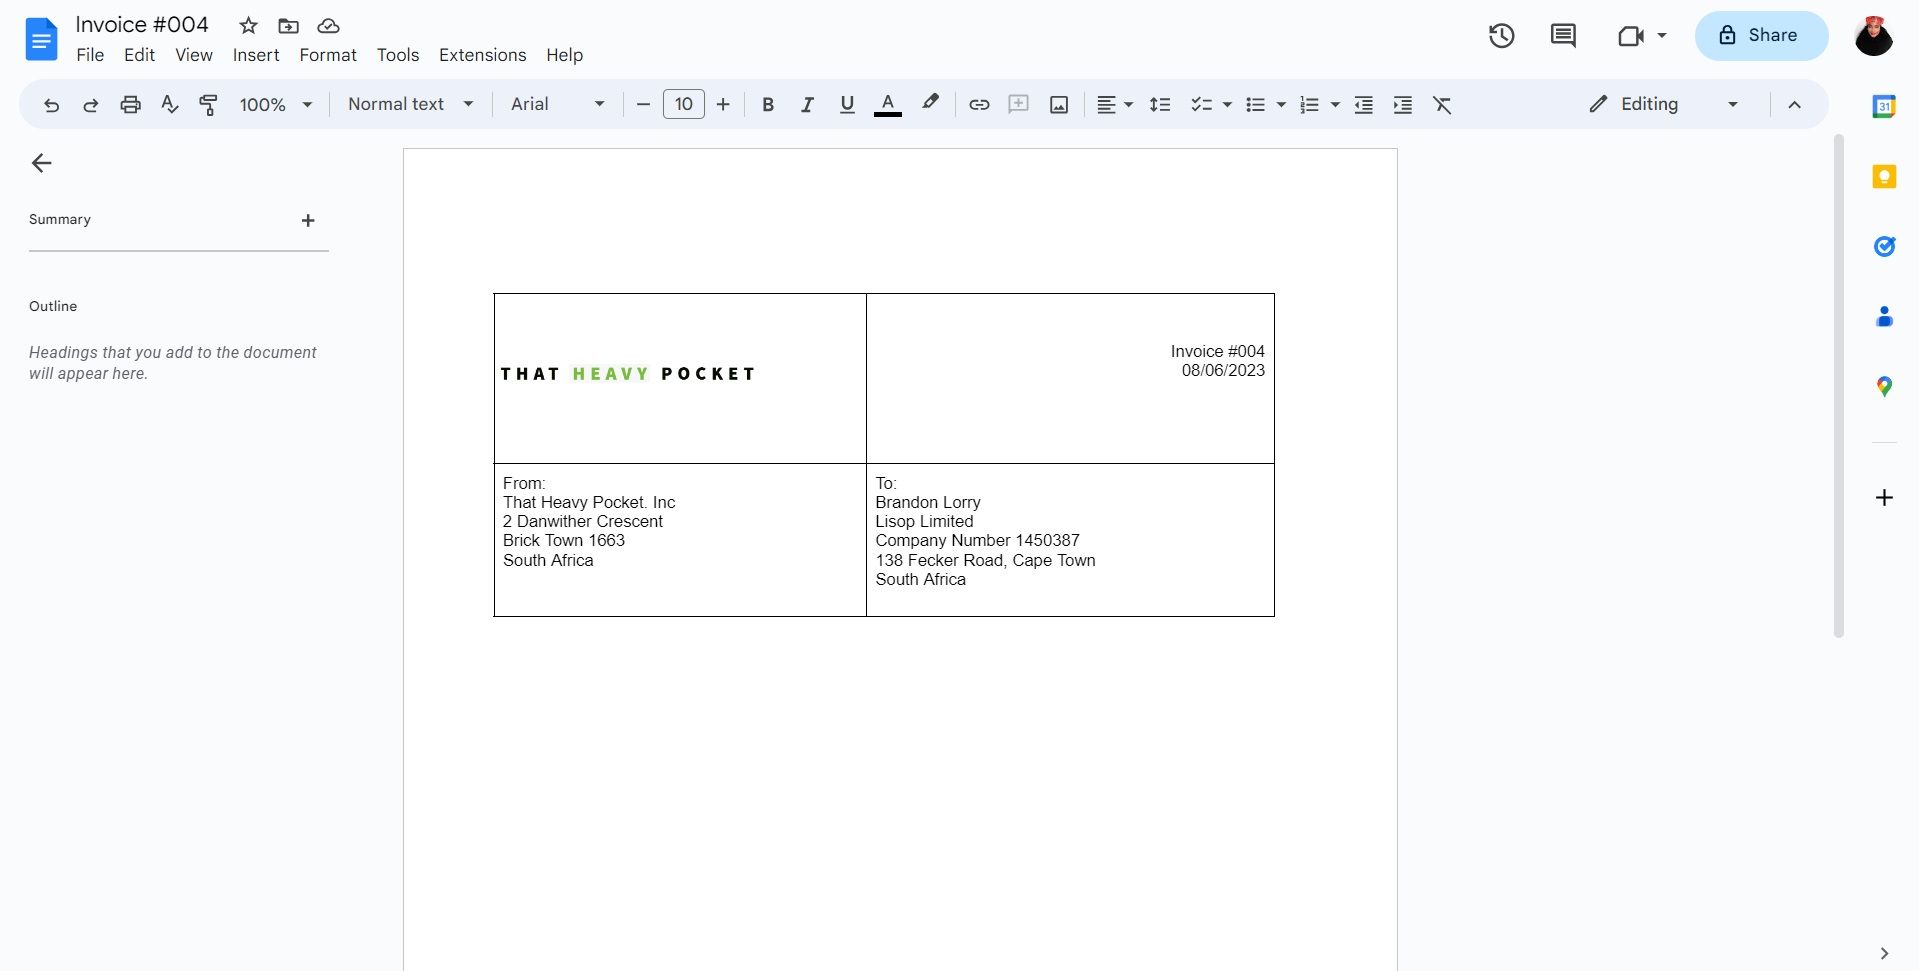
Task: Apply a bulleted list
Action: coord(1256,104)
